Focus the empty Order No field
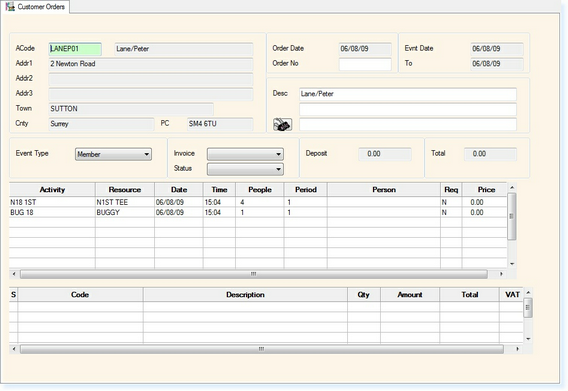 coord(365,64)
